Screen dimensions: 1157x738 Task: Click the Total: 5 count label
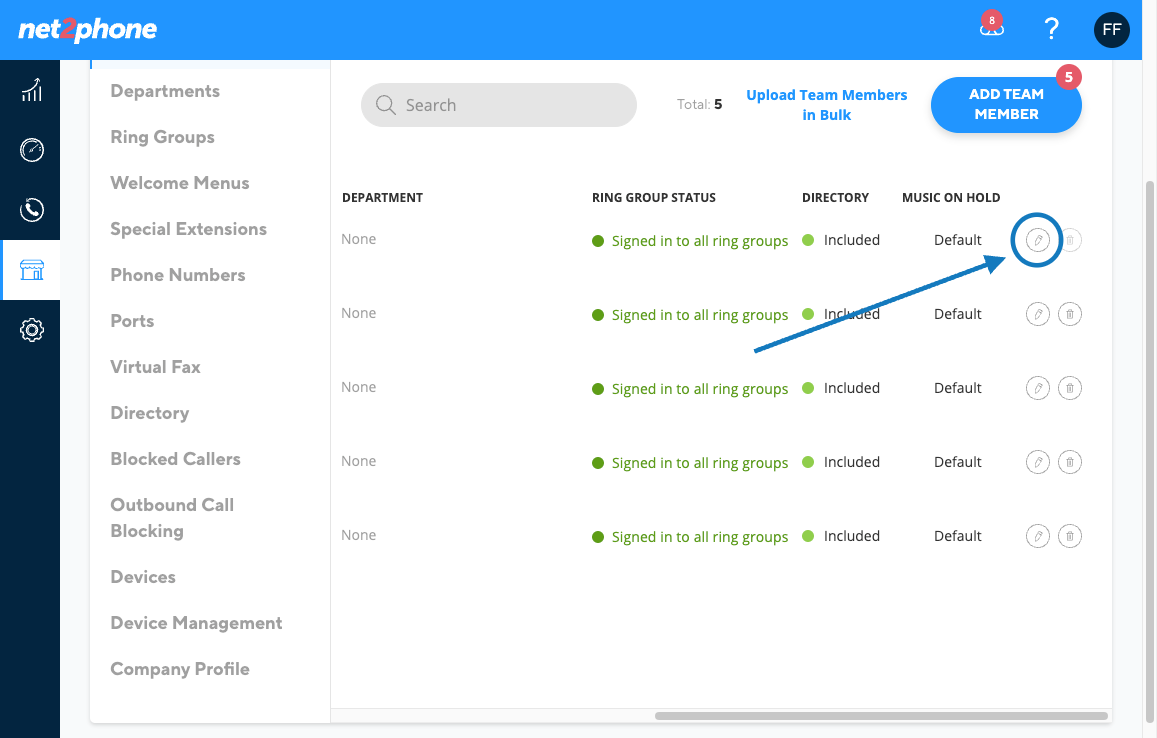click(700, 105)
